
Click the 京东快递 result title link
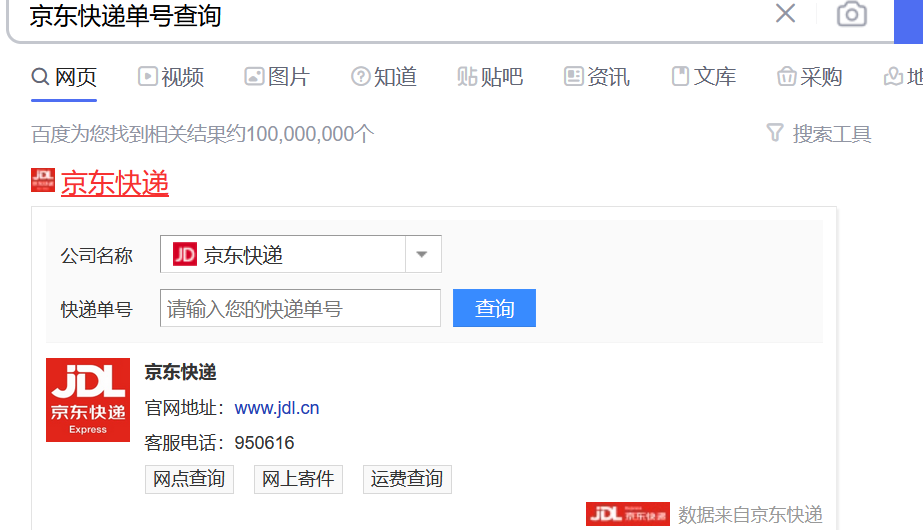(x=115, y=183)
